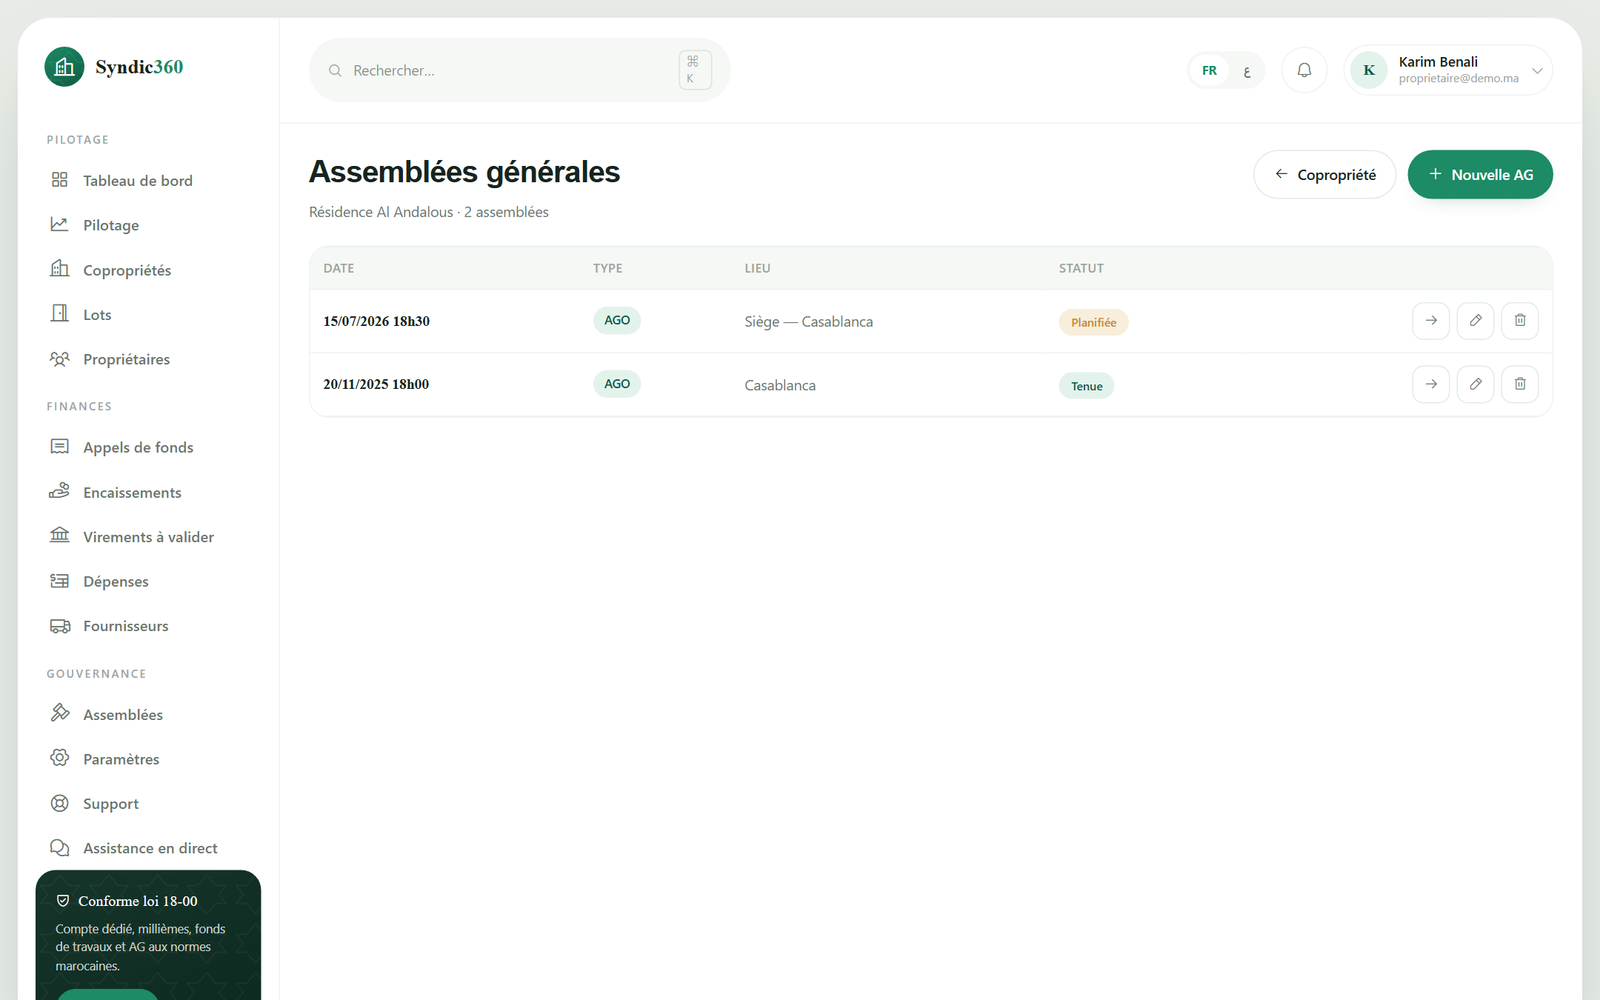The height and width of the screenshot is (1000, 1600).
Task: Click the Planifiée status badge
Action: coord(1094,322)
